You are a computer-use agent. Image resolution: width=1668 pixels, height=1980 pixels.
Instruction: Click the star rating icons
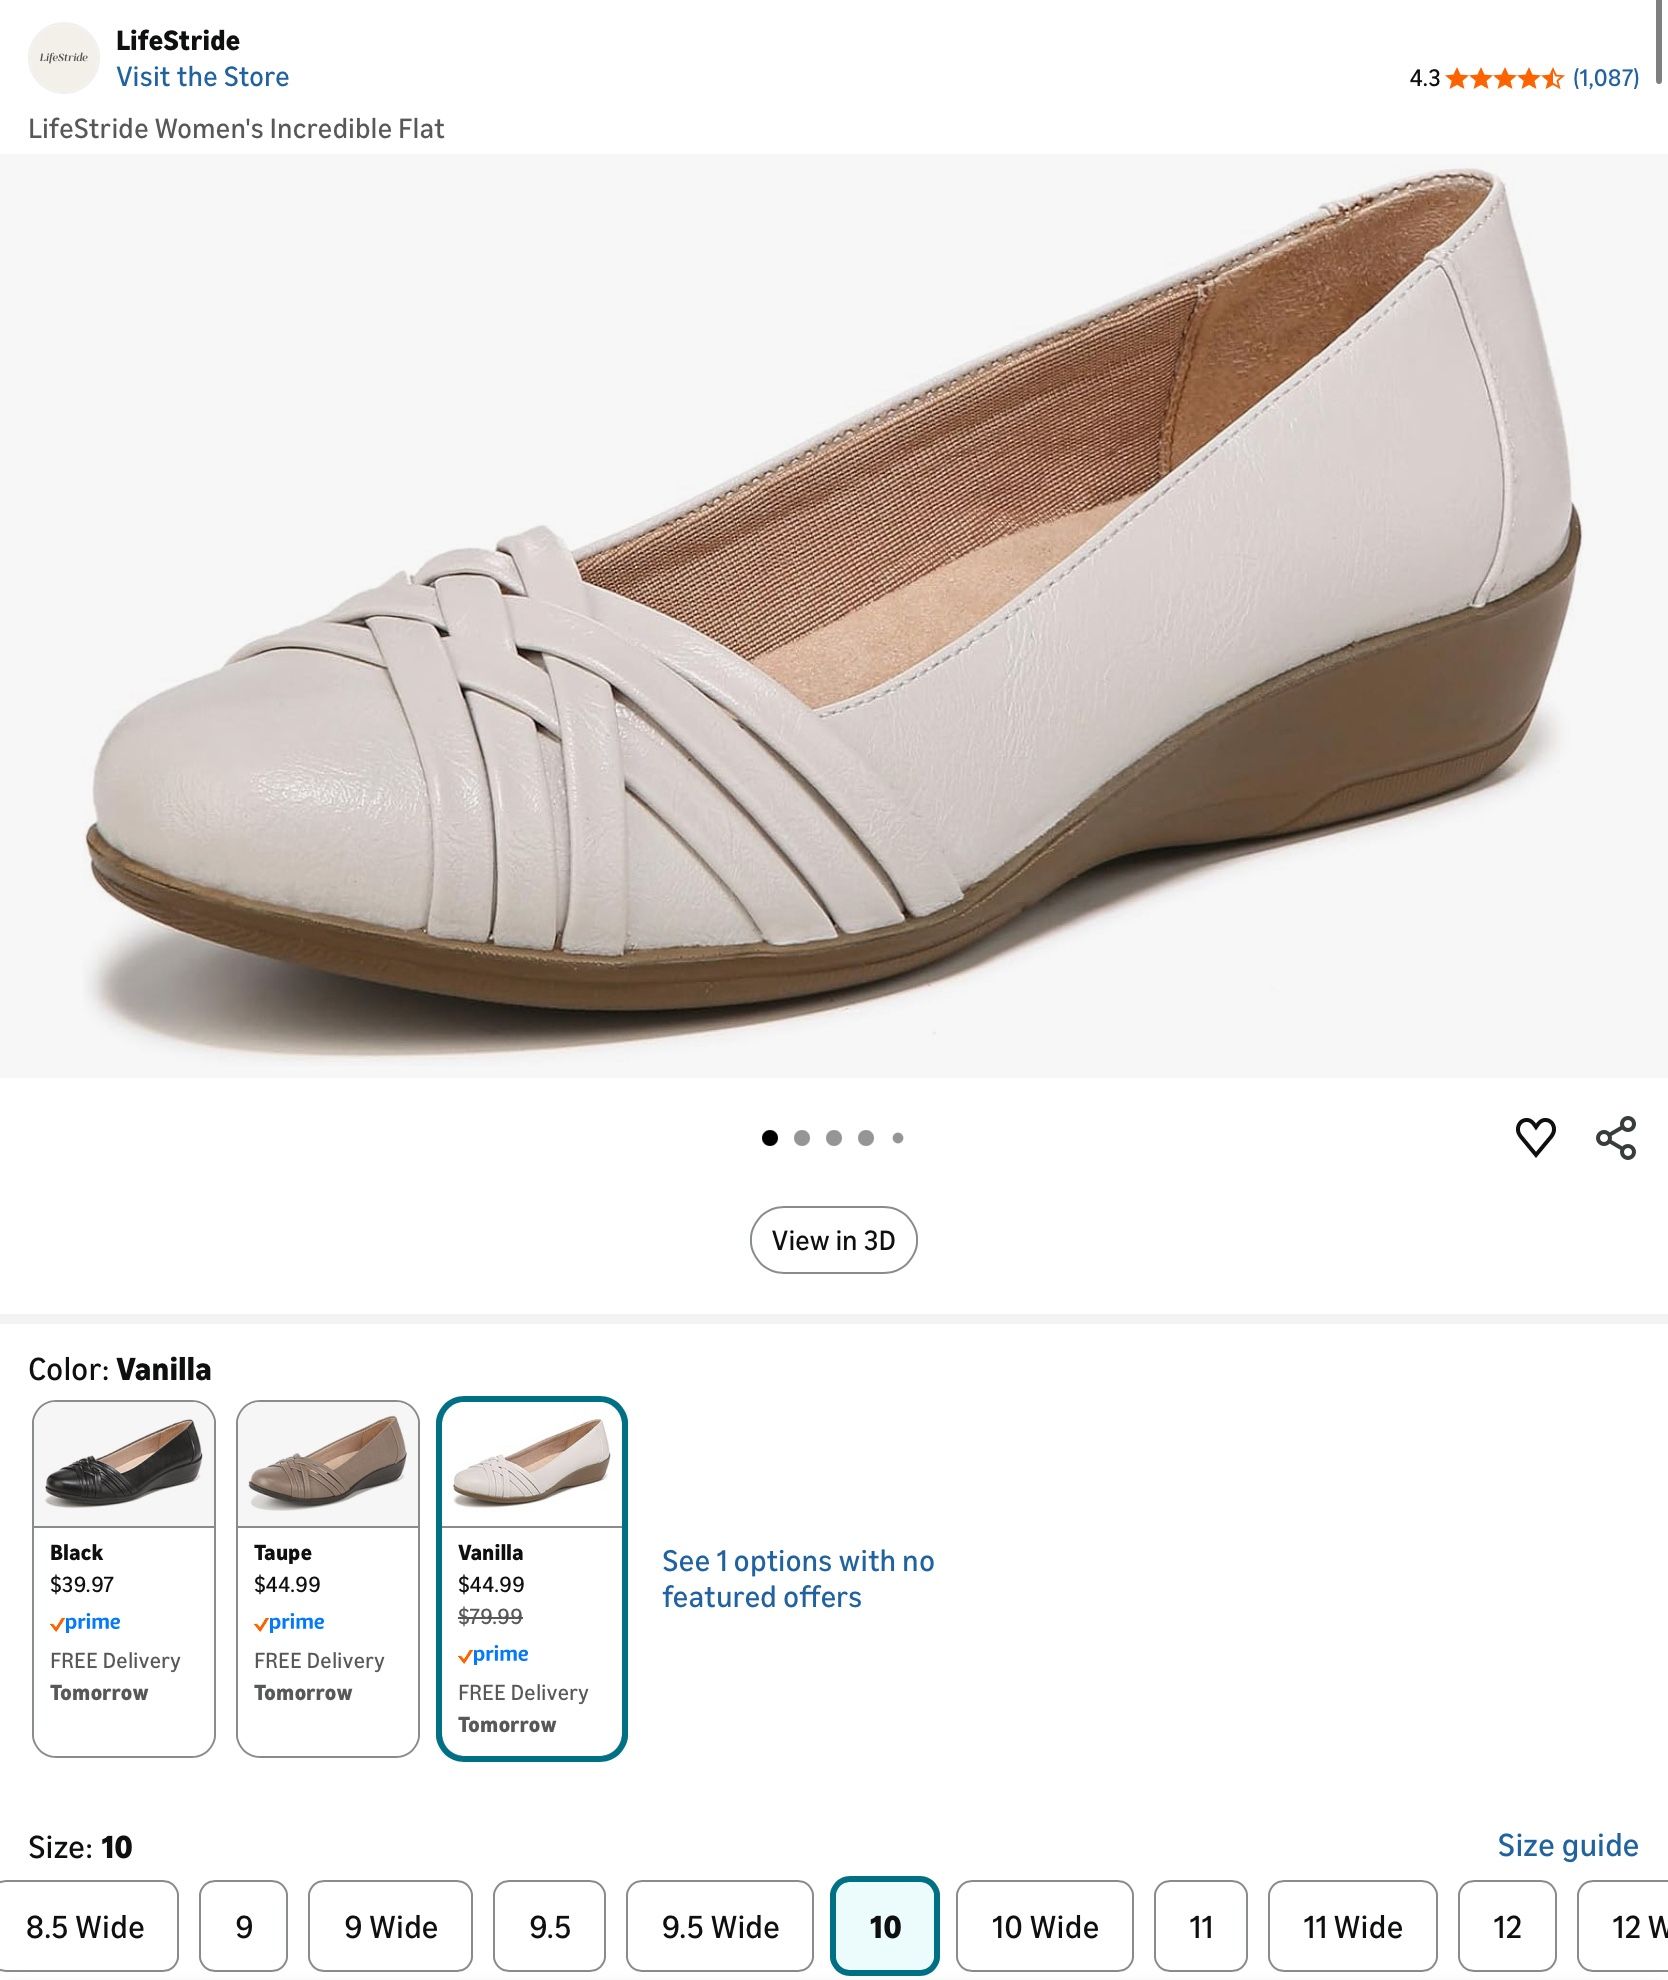(1503, 78)
